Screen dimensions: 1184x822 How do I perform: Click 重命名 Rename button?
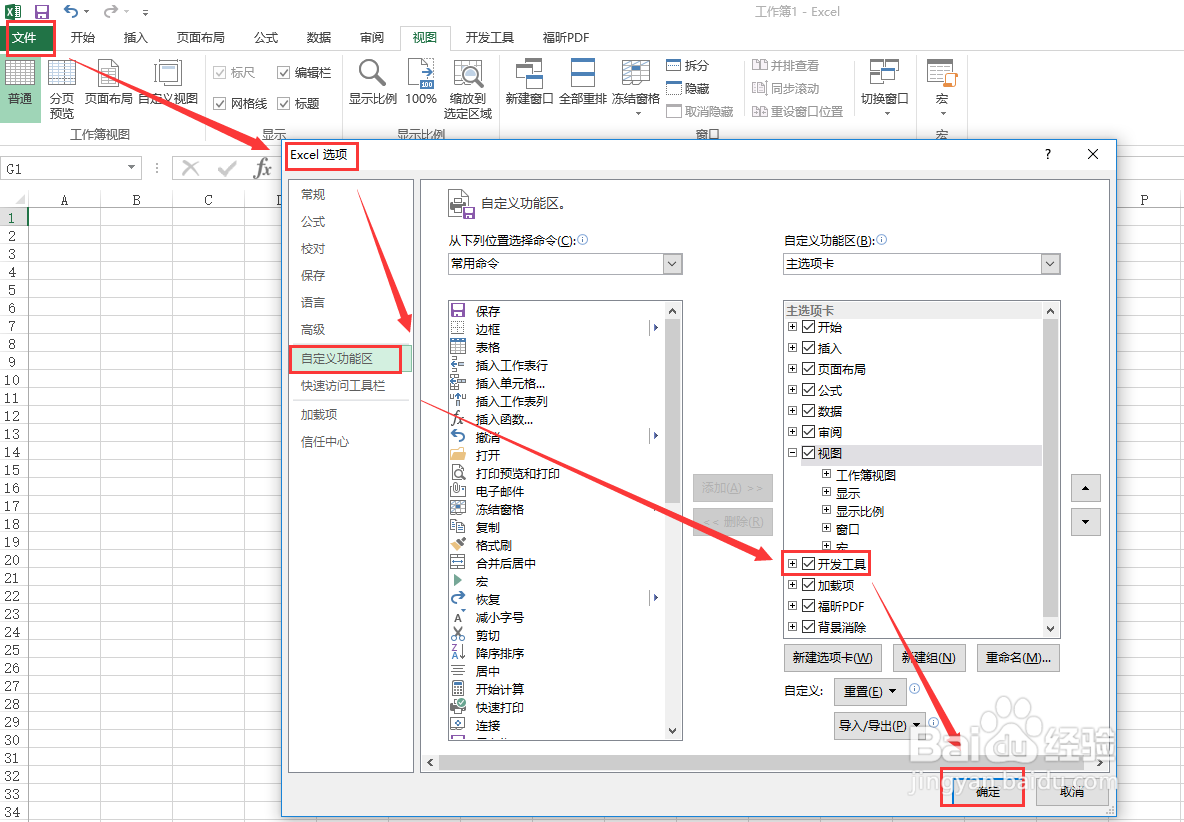point(1018,657)
